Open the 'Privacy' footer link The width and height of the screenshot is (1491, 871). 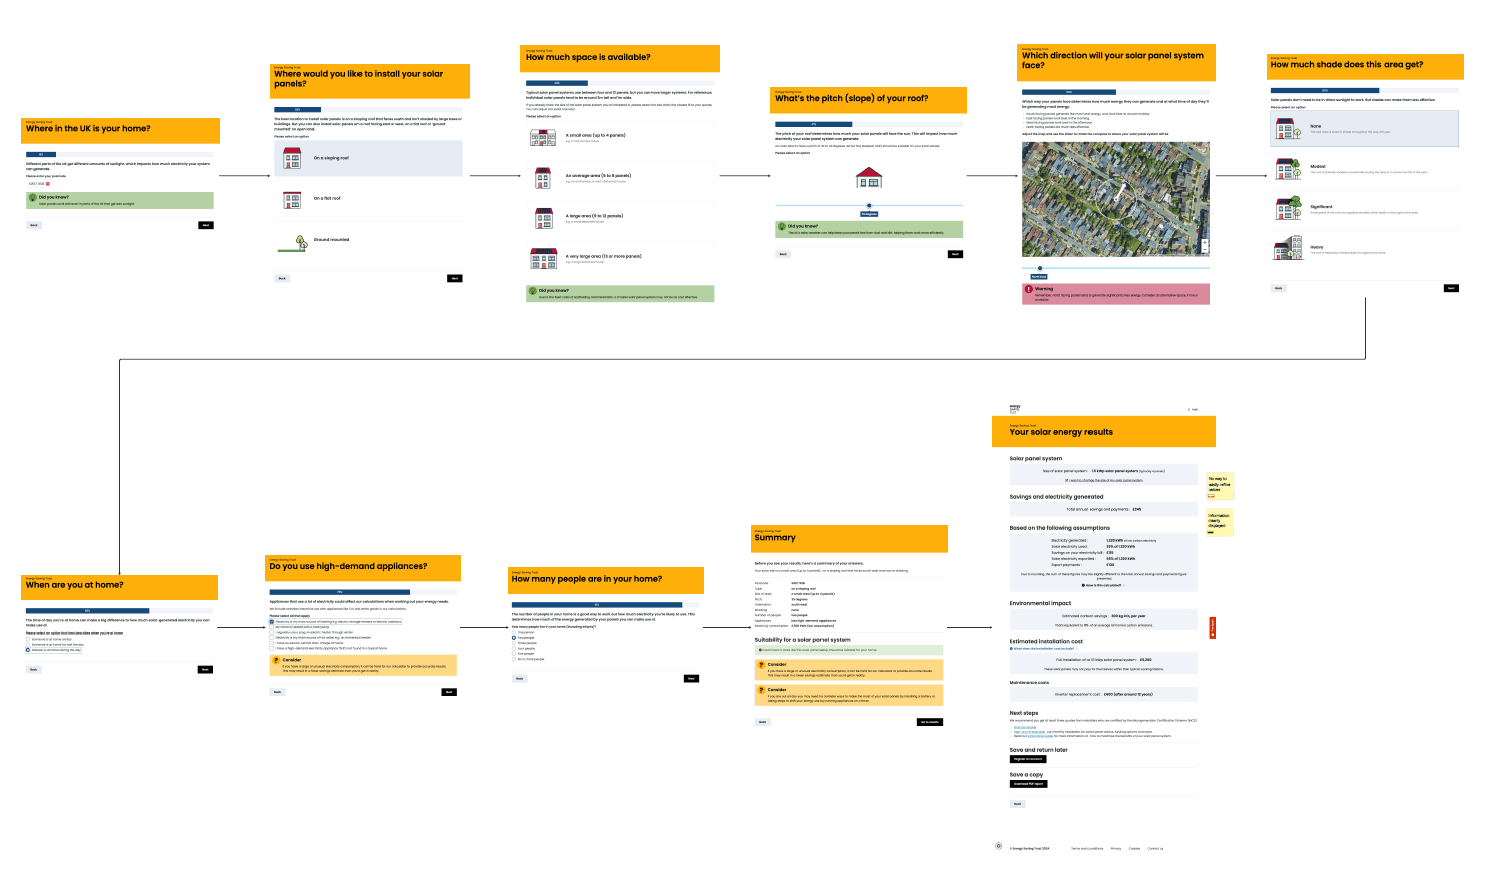click(x=1116, y=849)
